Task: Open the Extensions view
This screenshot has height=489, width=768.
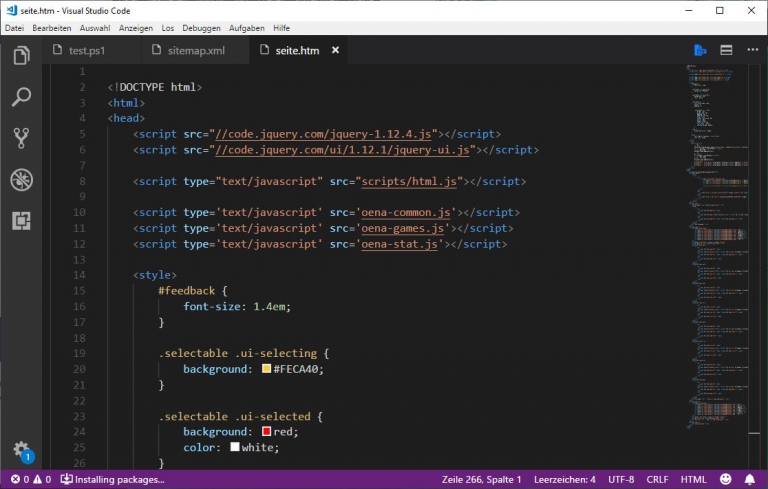Action: click(x=21, y=220)
